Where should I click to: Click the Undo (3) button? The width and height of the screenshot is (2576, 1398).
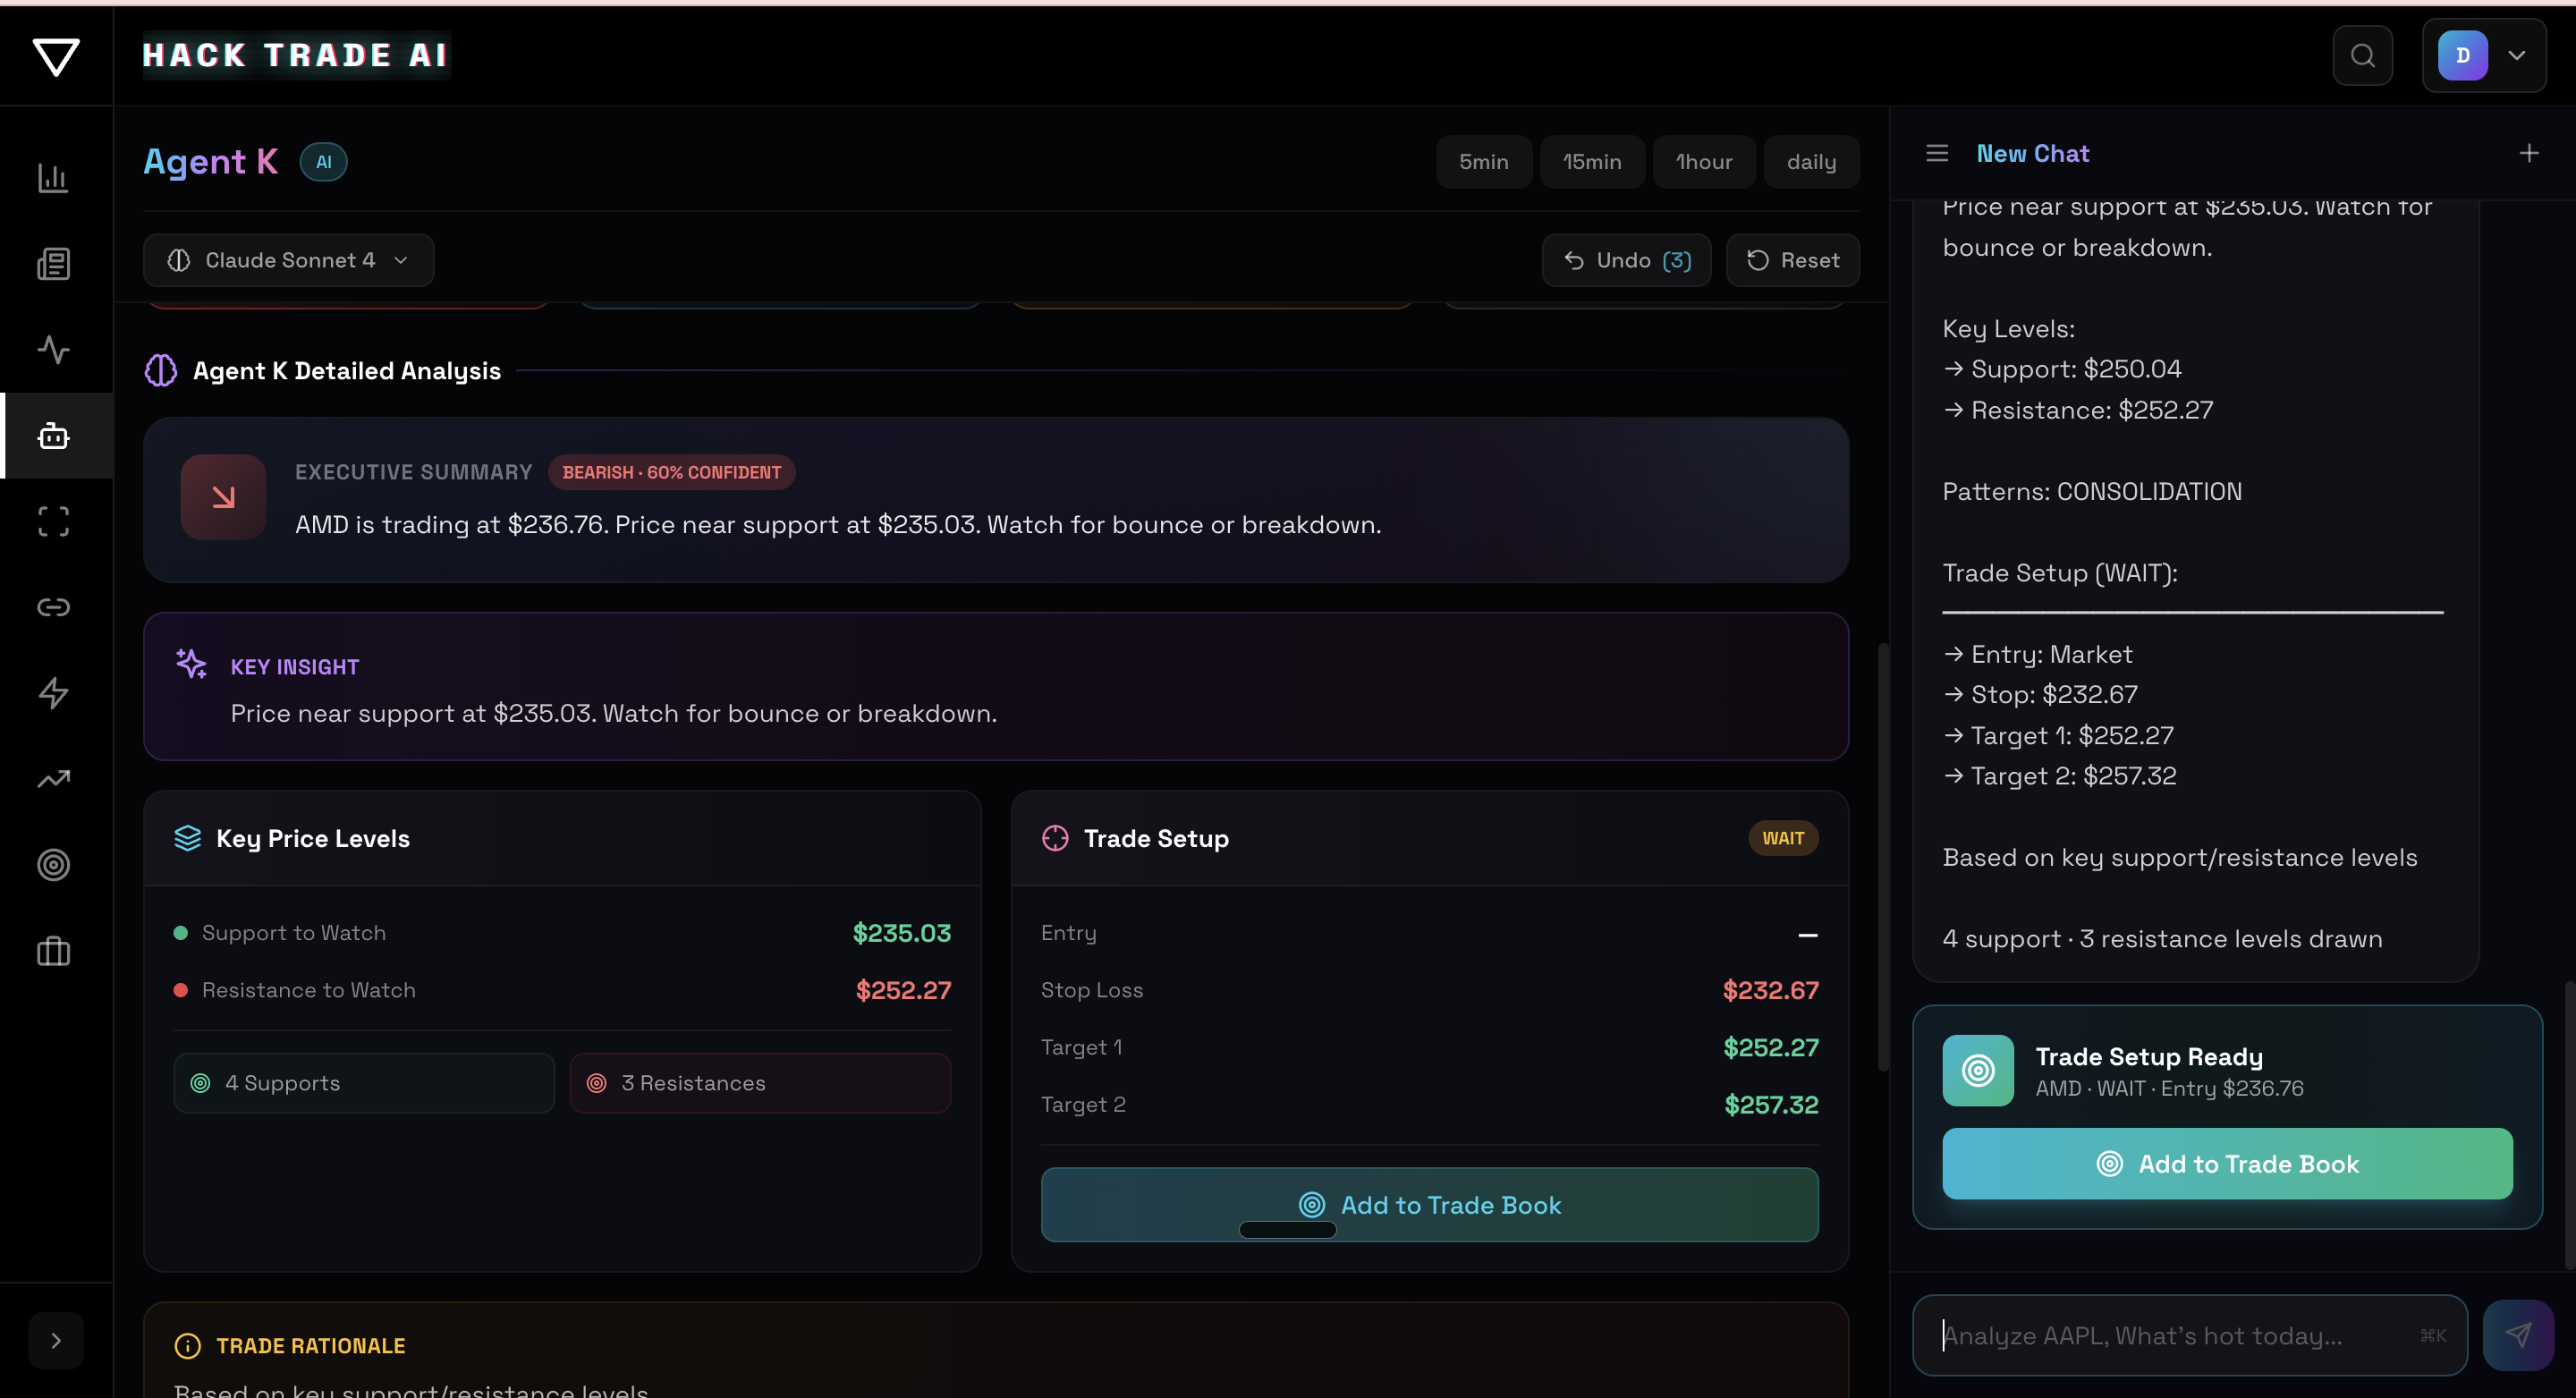tap(1626, 260)
